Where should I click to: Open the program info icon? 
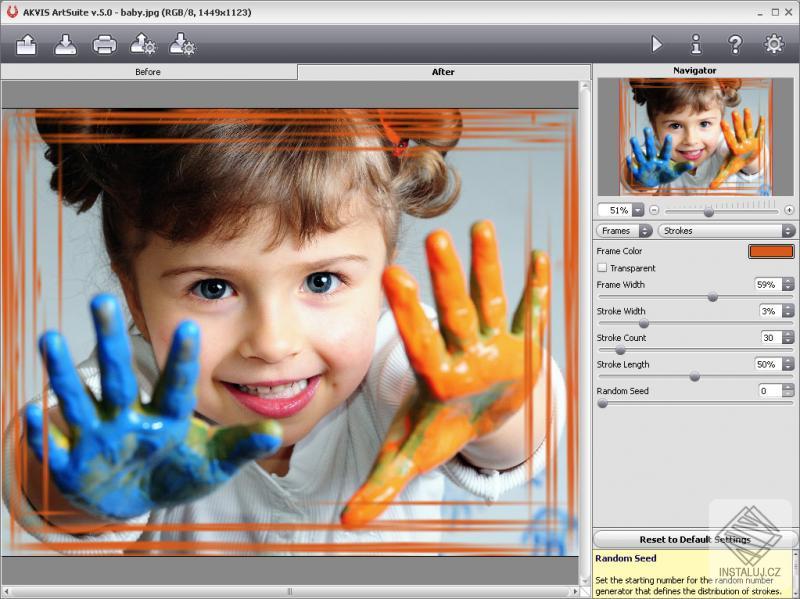696,44
